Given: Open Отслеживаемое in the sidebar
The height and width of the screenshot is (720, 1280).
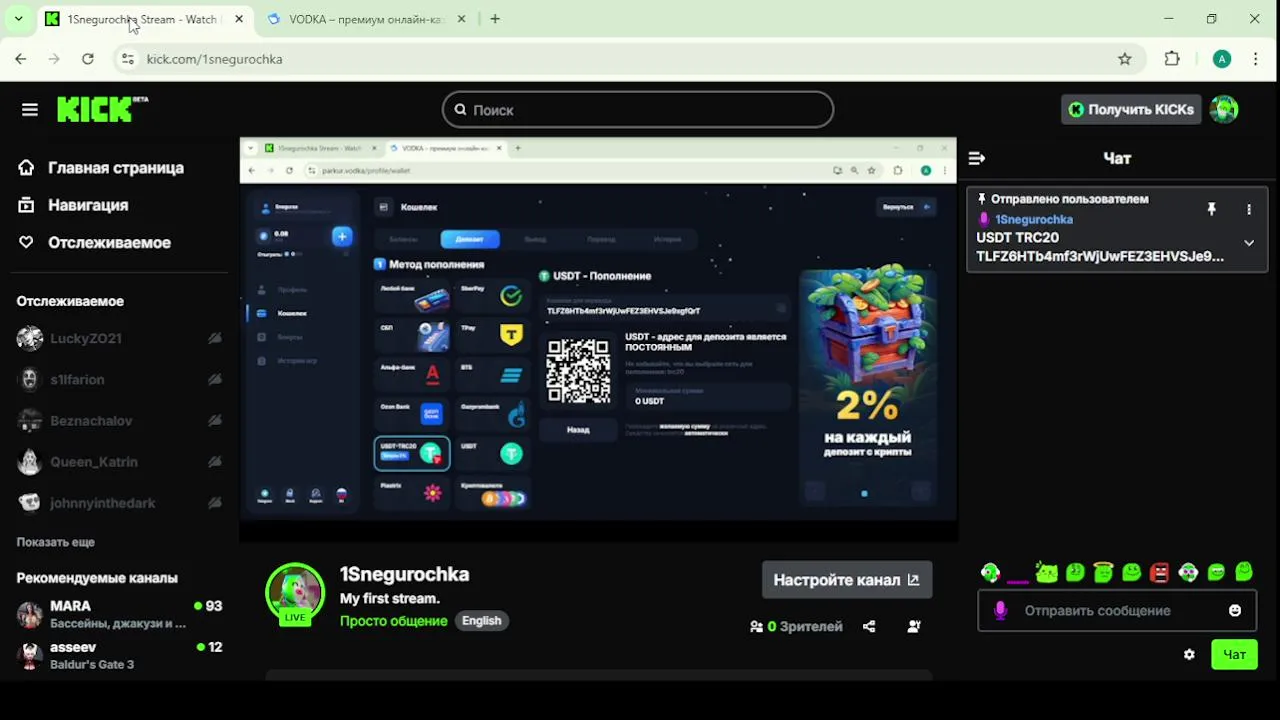Looking at the screenshot, I should coord(110,242).
